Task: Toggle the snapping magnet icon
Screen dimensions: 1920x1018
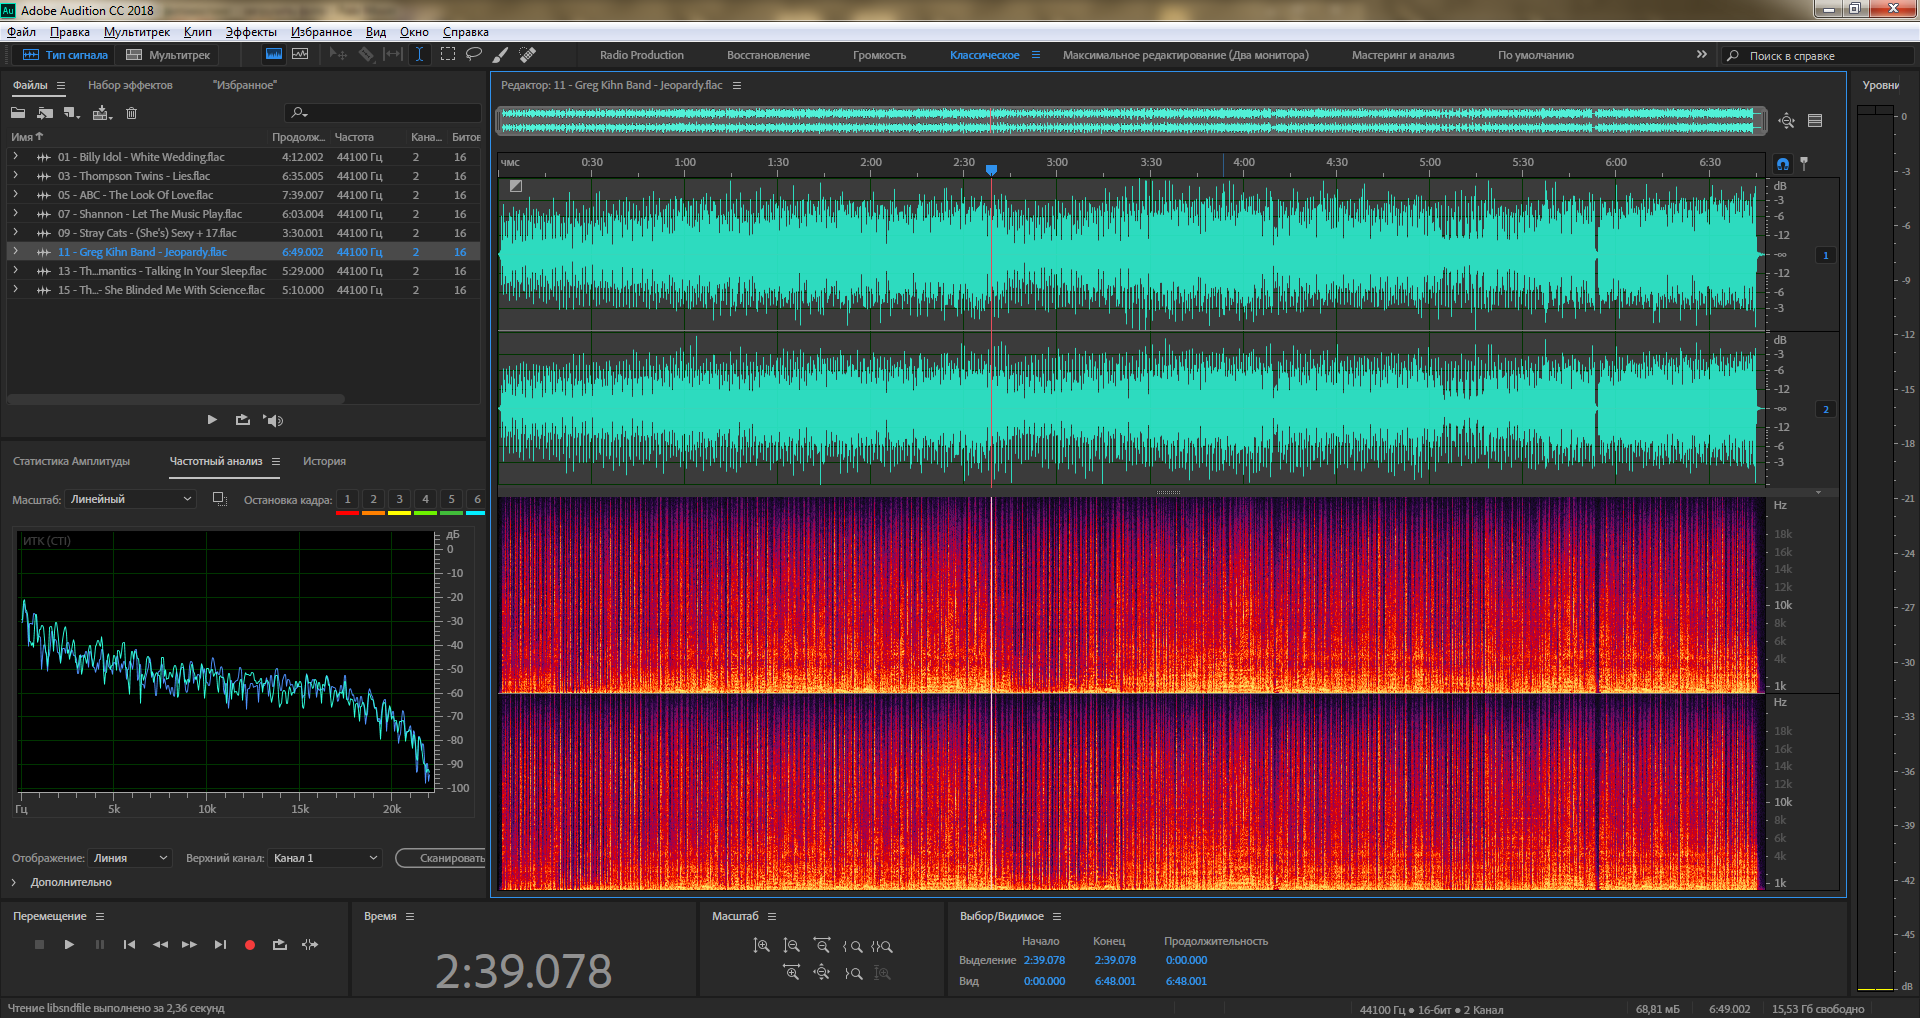Action: tap(1783, 163)
